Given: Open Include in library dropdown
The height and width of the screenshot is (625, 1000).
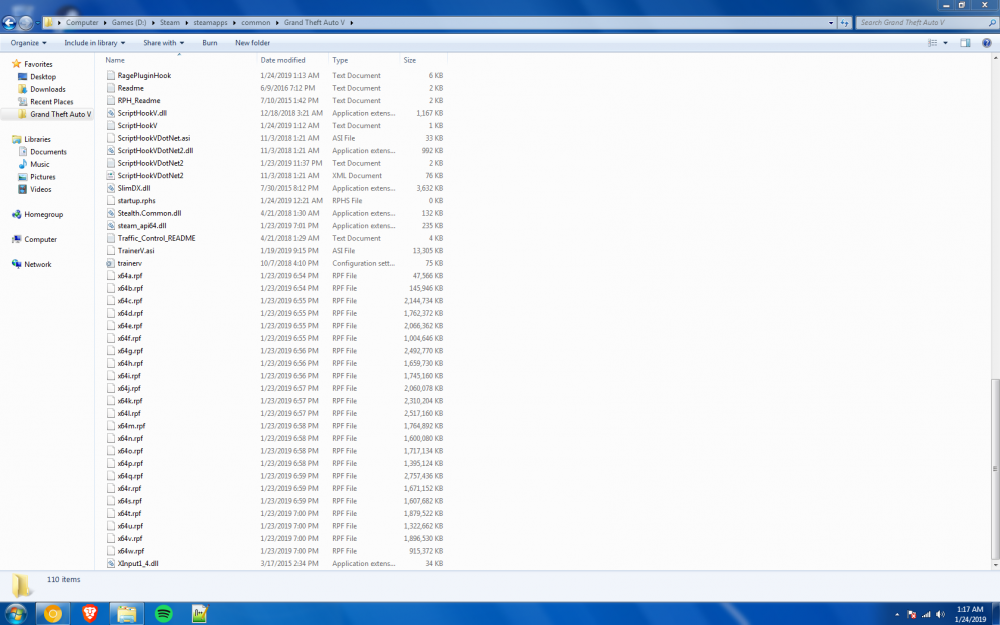Looking at the screenshot, I should 94,43.
